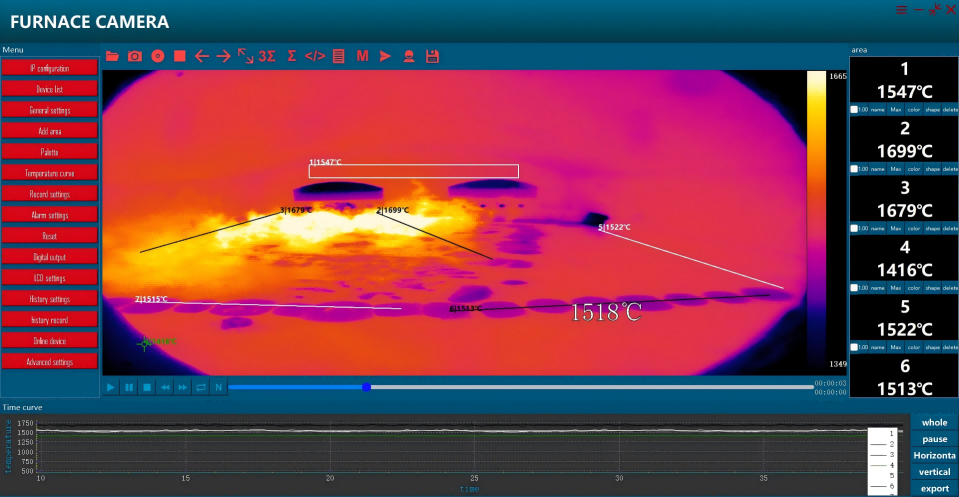959x497 pixels.
Task: Select the single Σ toolbar icon
Action: tap(292, 56)
